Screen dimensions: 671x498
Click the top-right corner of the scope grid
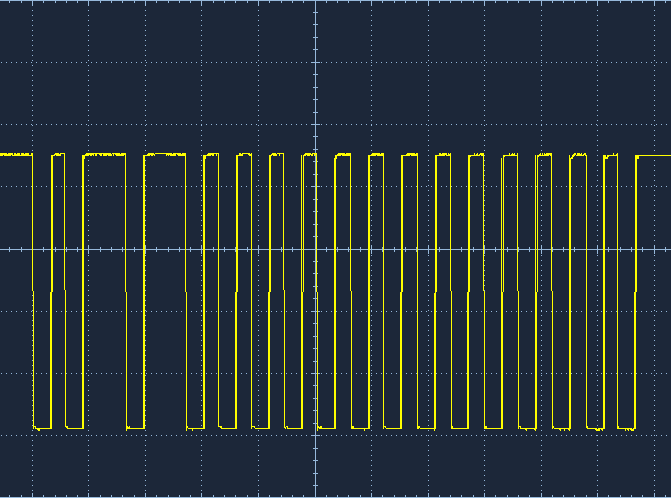(x=668, y=2)
